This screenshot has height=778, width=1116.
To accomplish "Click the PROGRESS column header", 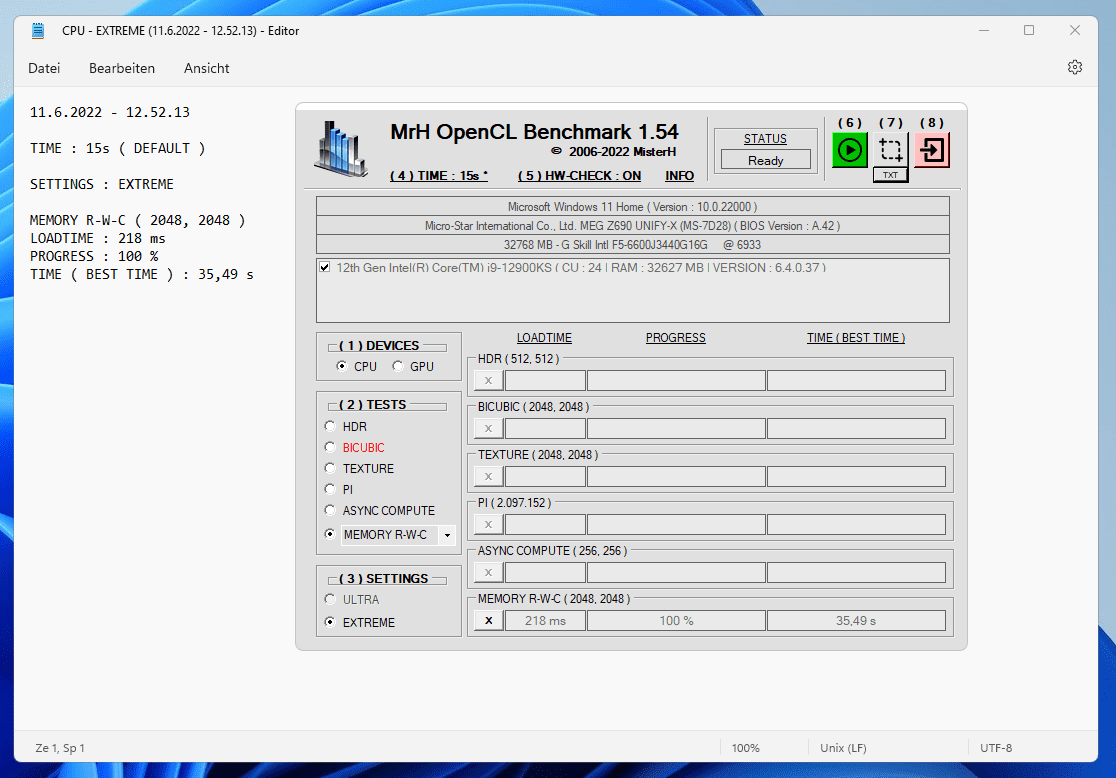I will pos(675,338).
